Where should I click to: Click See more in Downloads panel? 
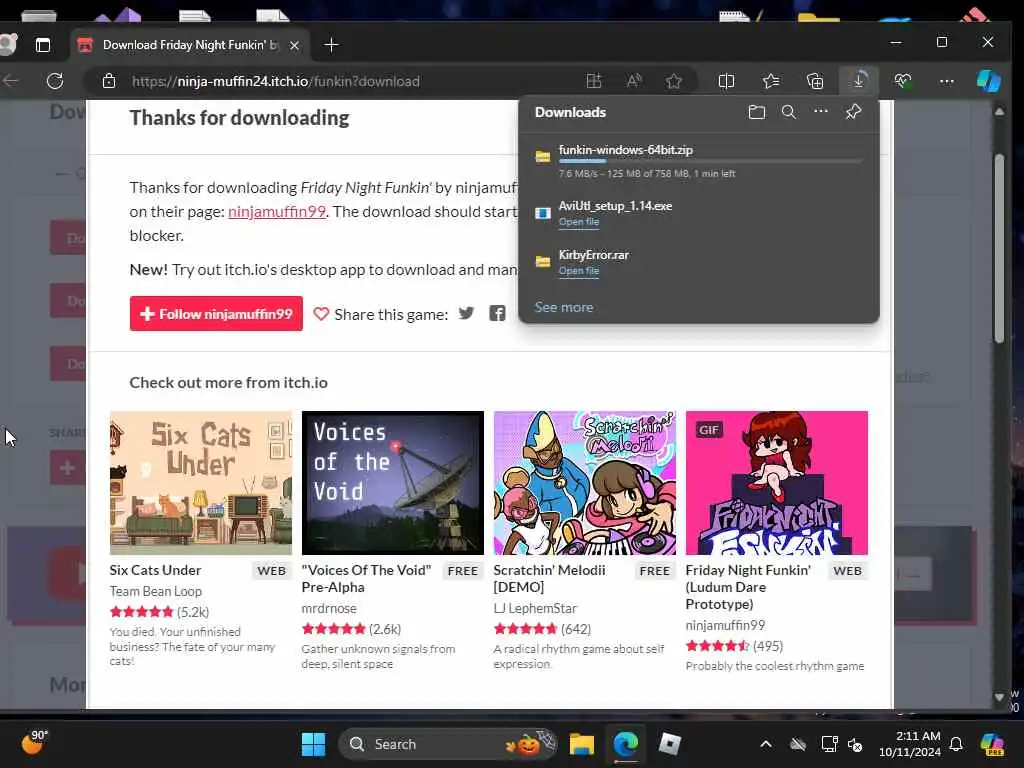tap(564, 307)
